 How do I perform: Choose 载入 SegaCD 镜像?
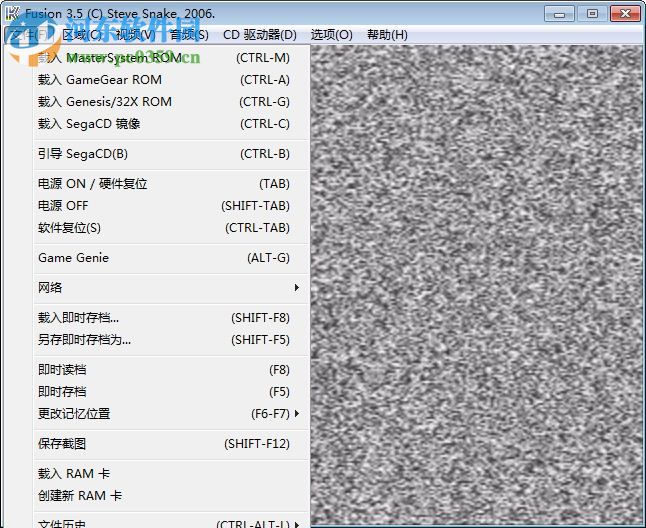pos(171,124)
